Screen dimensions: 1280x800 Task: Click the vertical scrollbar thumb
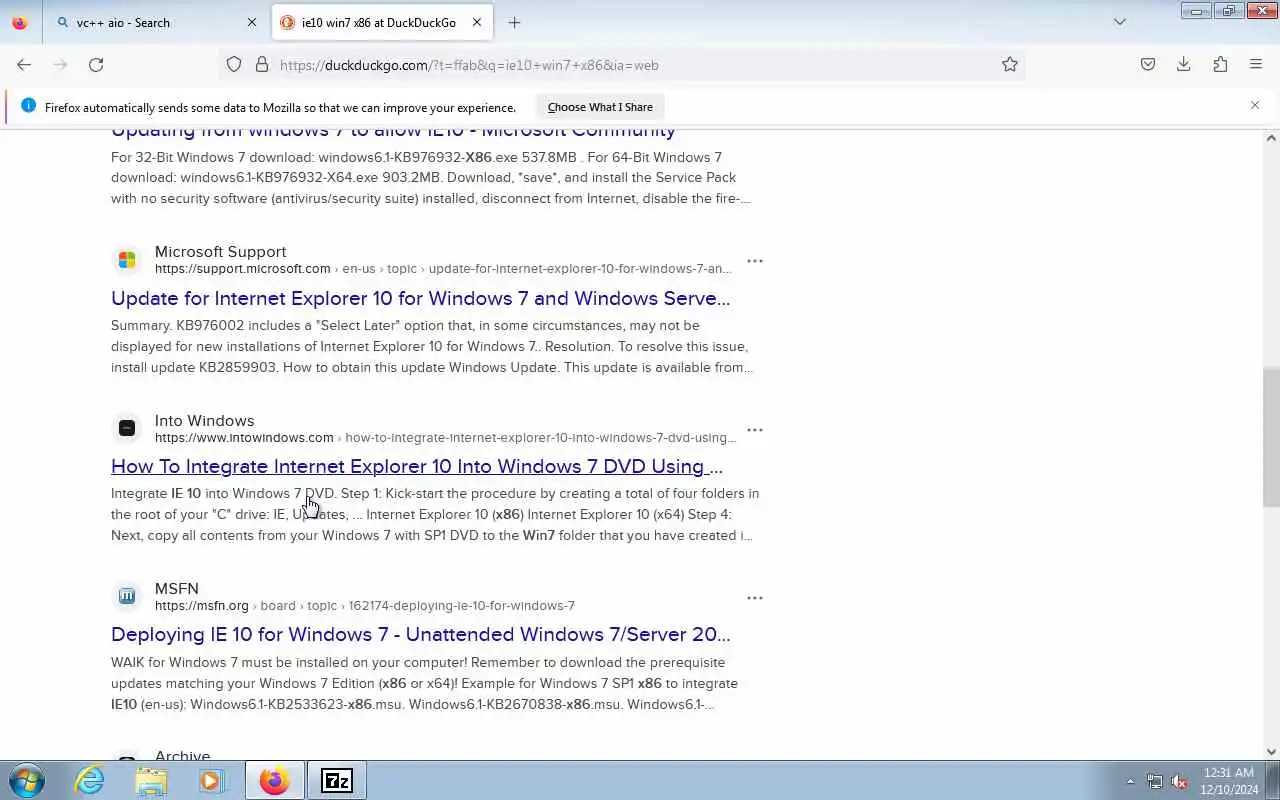pyautogui.click(x=1271, y=436)
